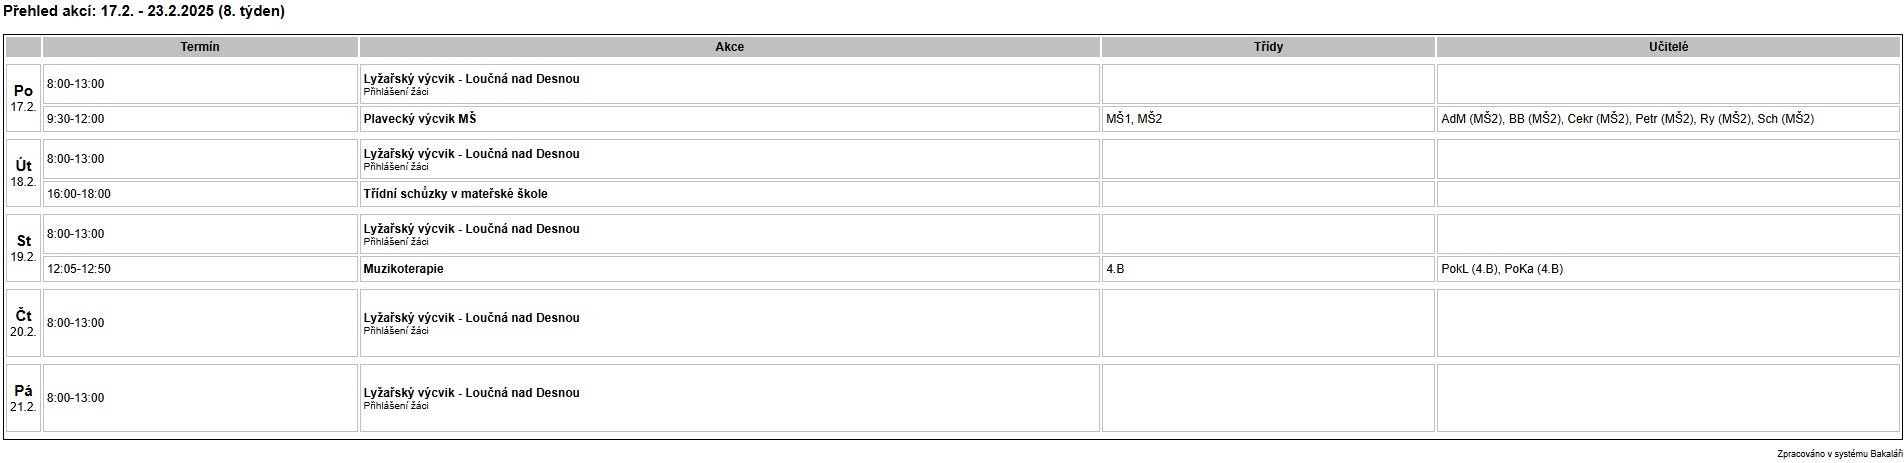Select the Monday Po 17.2. day cell
Screen dimensions: 1904x463
24,98
